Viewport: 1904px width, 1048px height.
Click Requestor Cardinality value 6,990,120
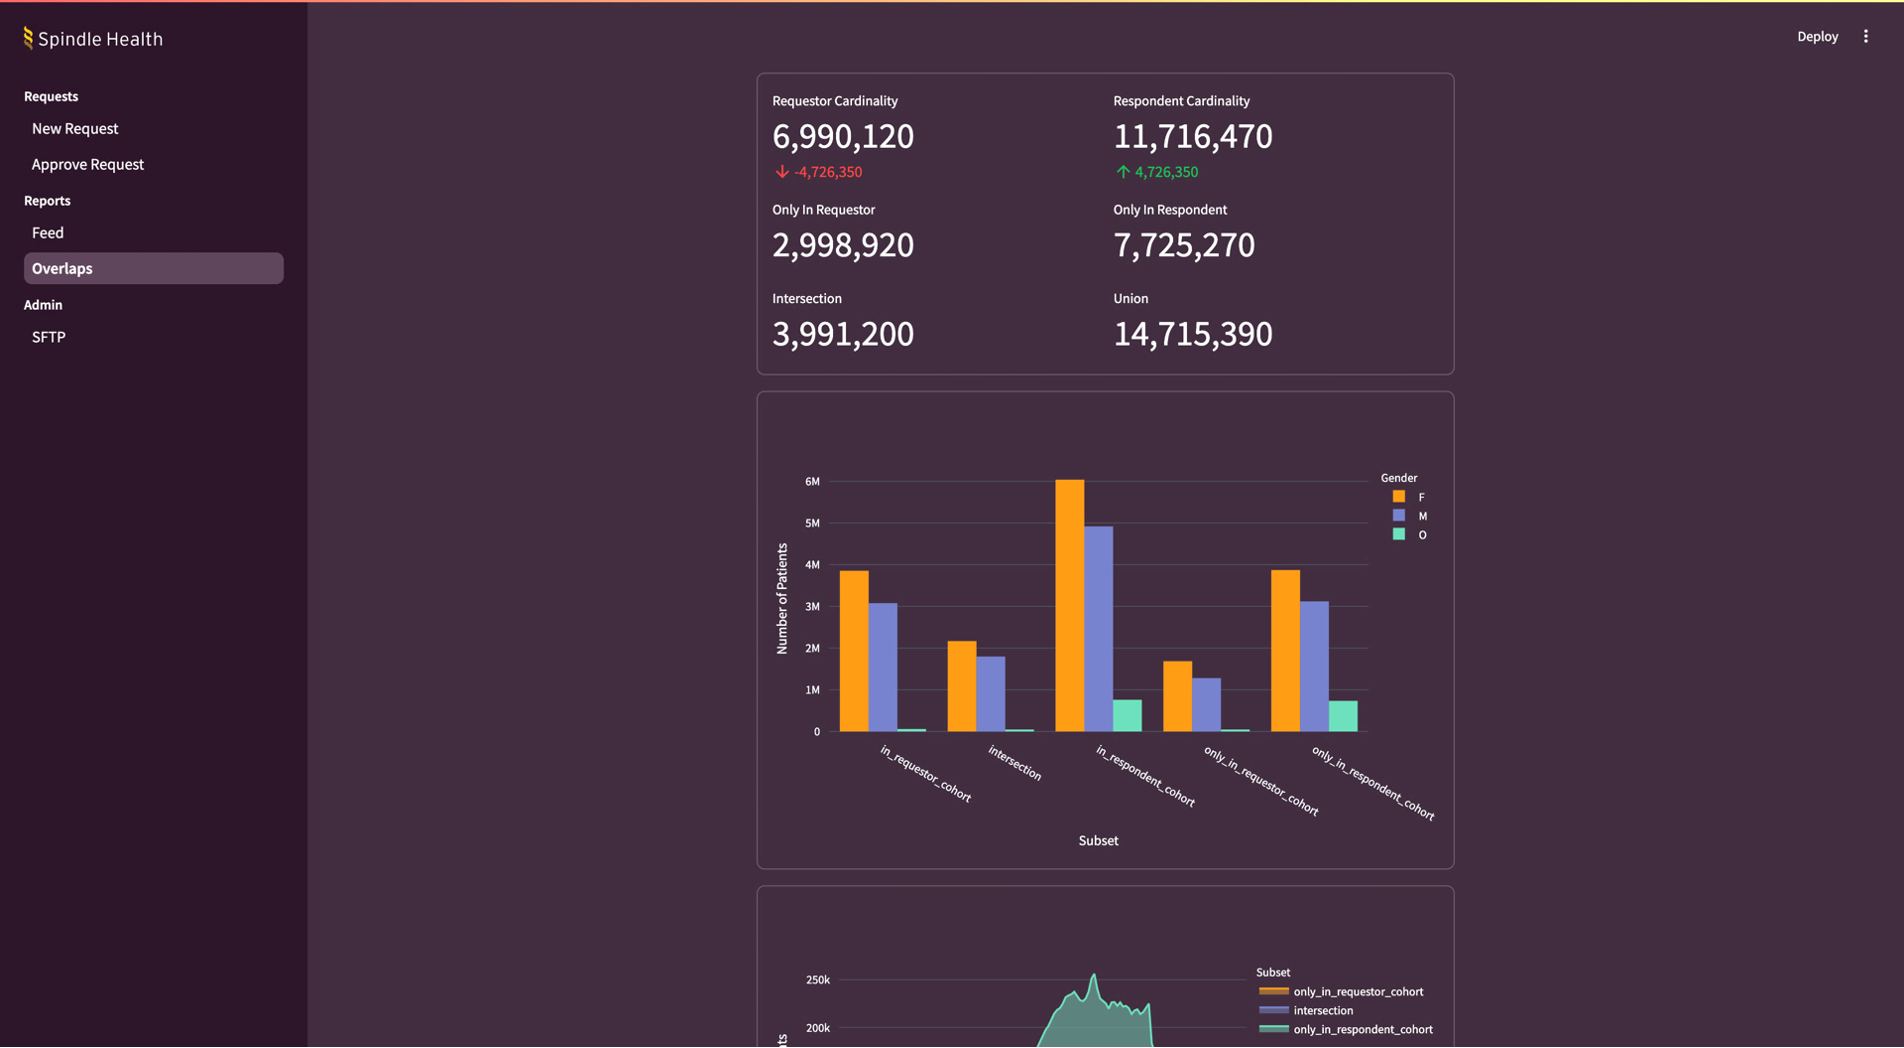pos(843,137)
